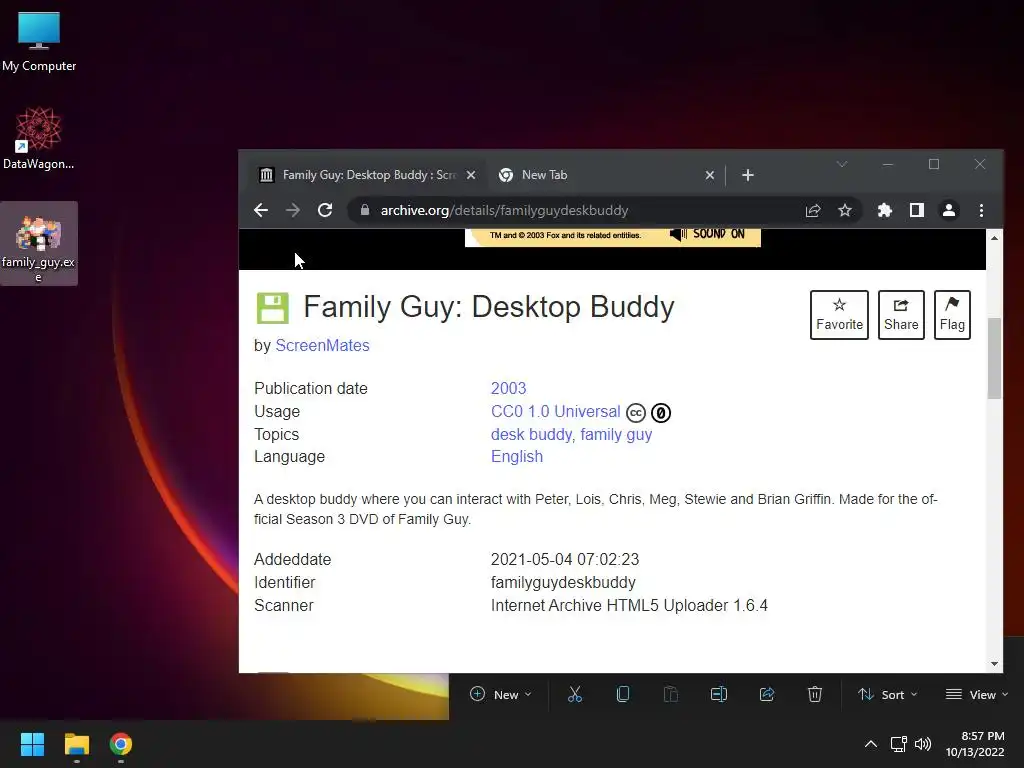Open the DataWagon desktop shortcut
This screenshot has width=1024, height=768.
pos(39,138)
